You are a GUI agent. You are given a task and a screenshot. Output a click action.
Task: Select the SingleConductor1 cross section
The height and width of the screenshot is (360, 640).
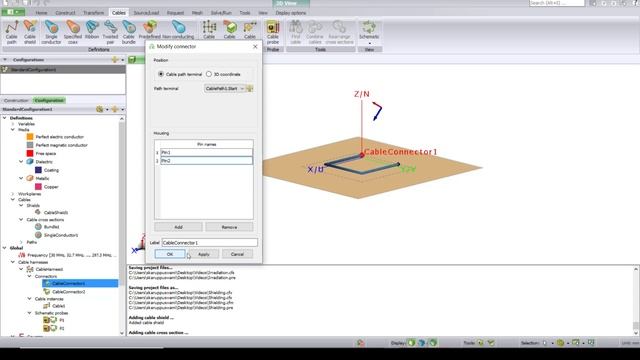[61, 235]
